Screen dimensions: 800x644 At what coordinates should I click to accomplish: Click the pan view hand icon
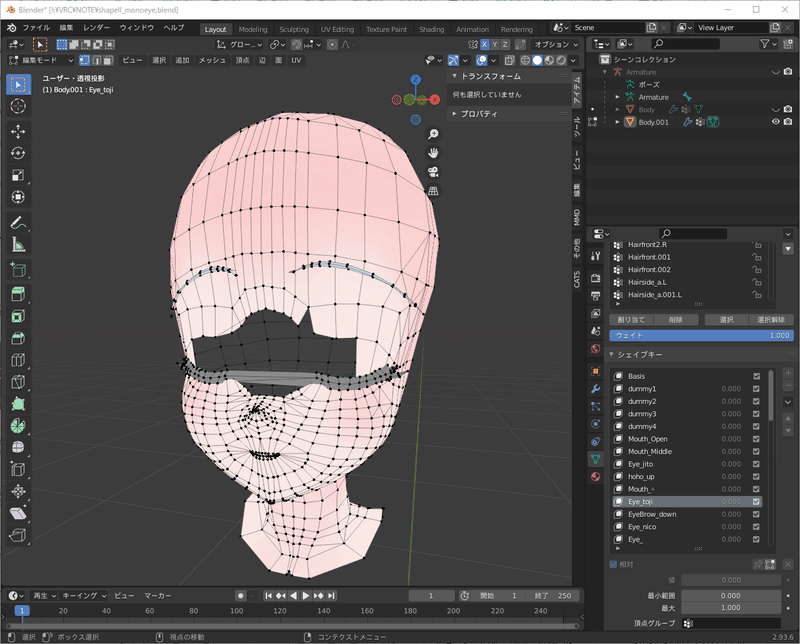click(x=433, y=153)
